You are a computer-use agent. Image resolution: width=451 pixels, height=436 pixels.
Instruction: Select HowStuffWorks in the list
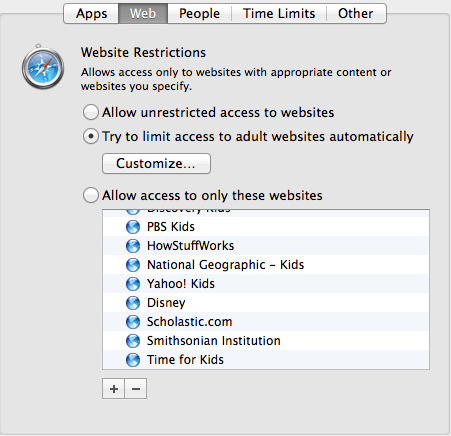[x=266, y=246]
